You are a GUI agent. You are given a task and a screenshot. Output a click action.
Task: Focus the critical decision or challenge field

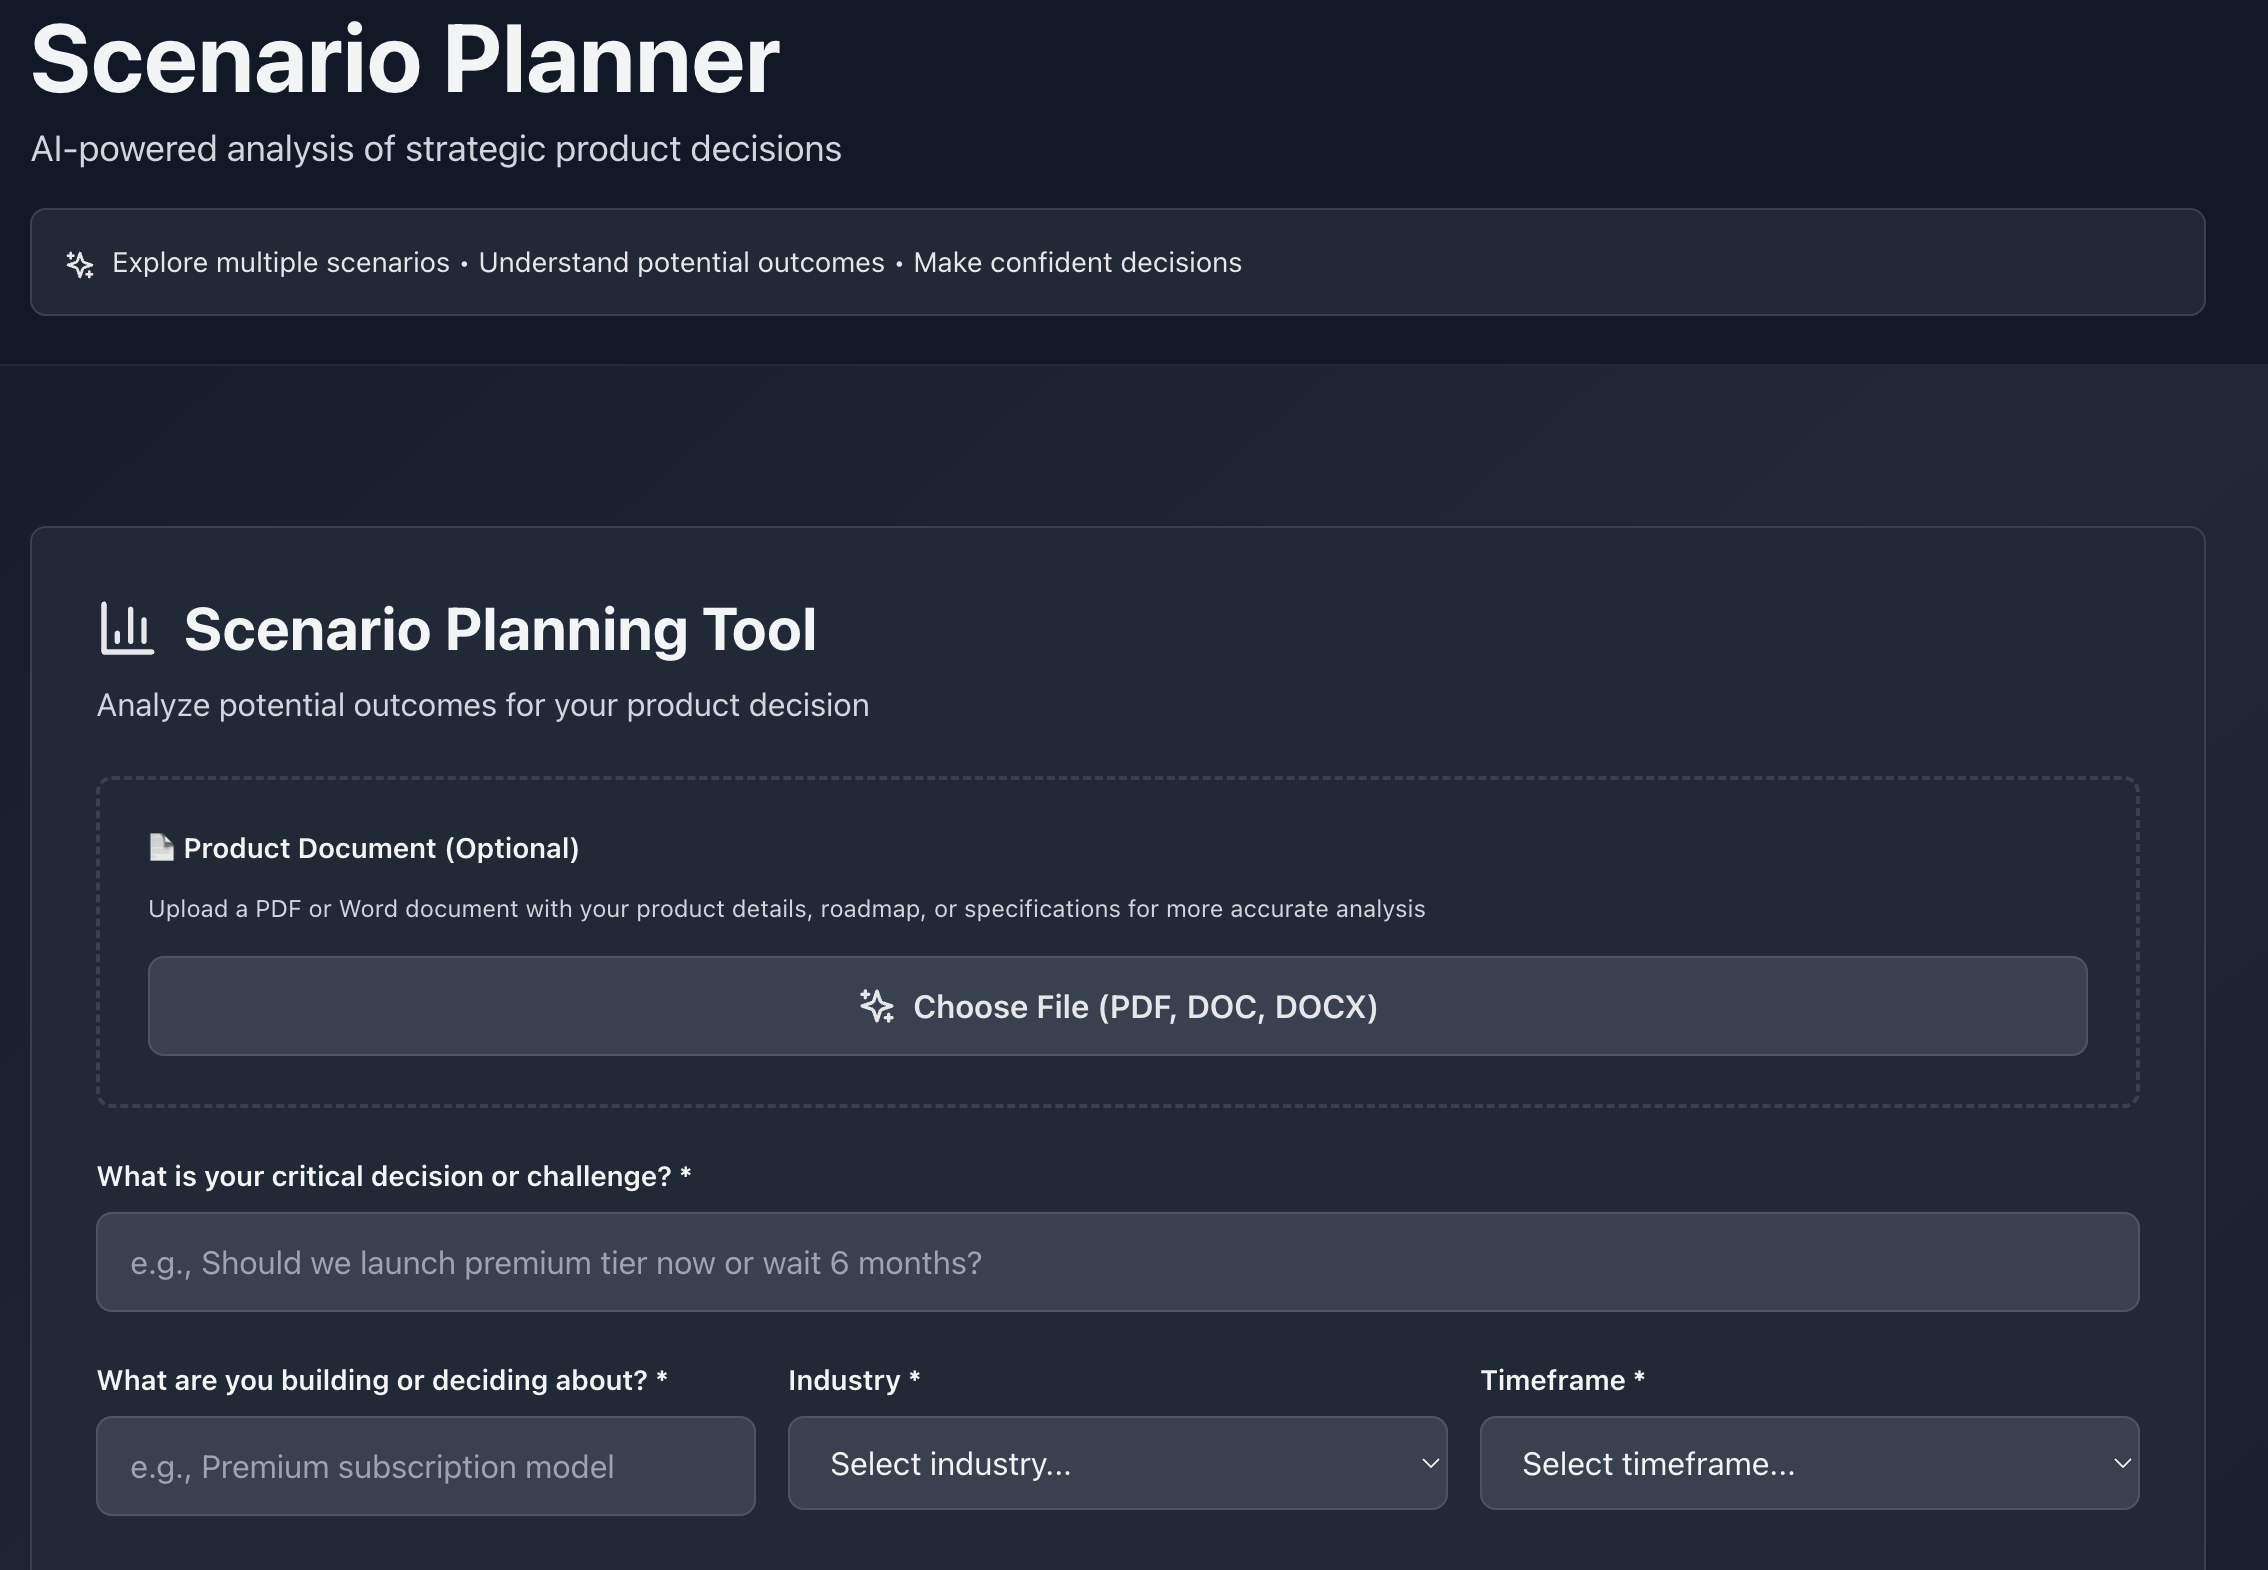pos(1117,1262)
